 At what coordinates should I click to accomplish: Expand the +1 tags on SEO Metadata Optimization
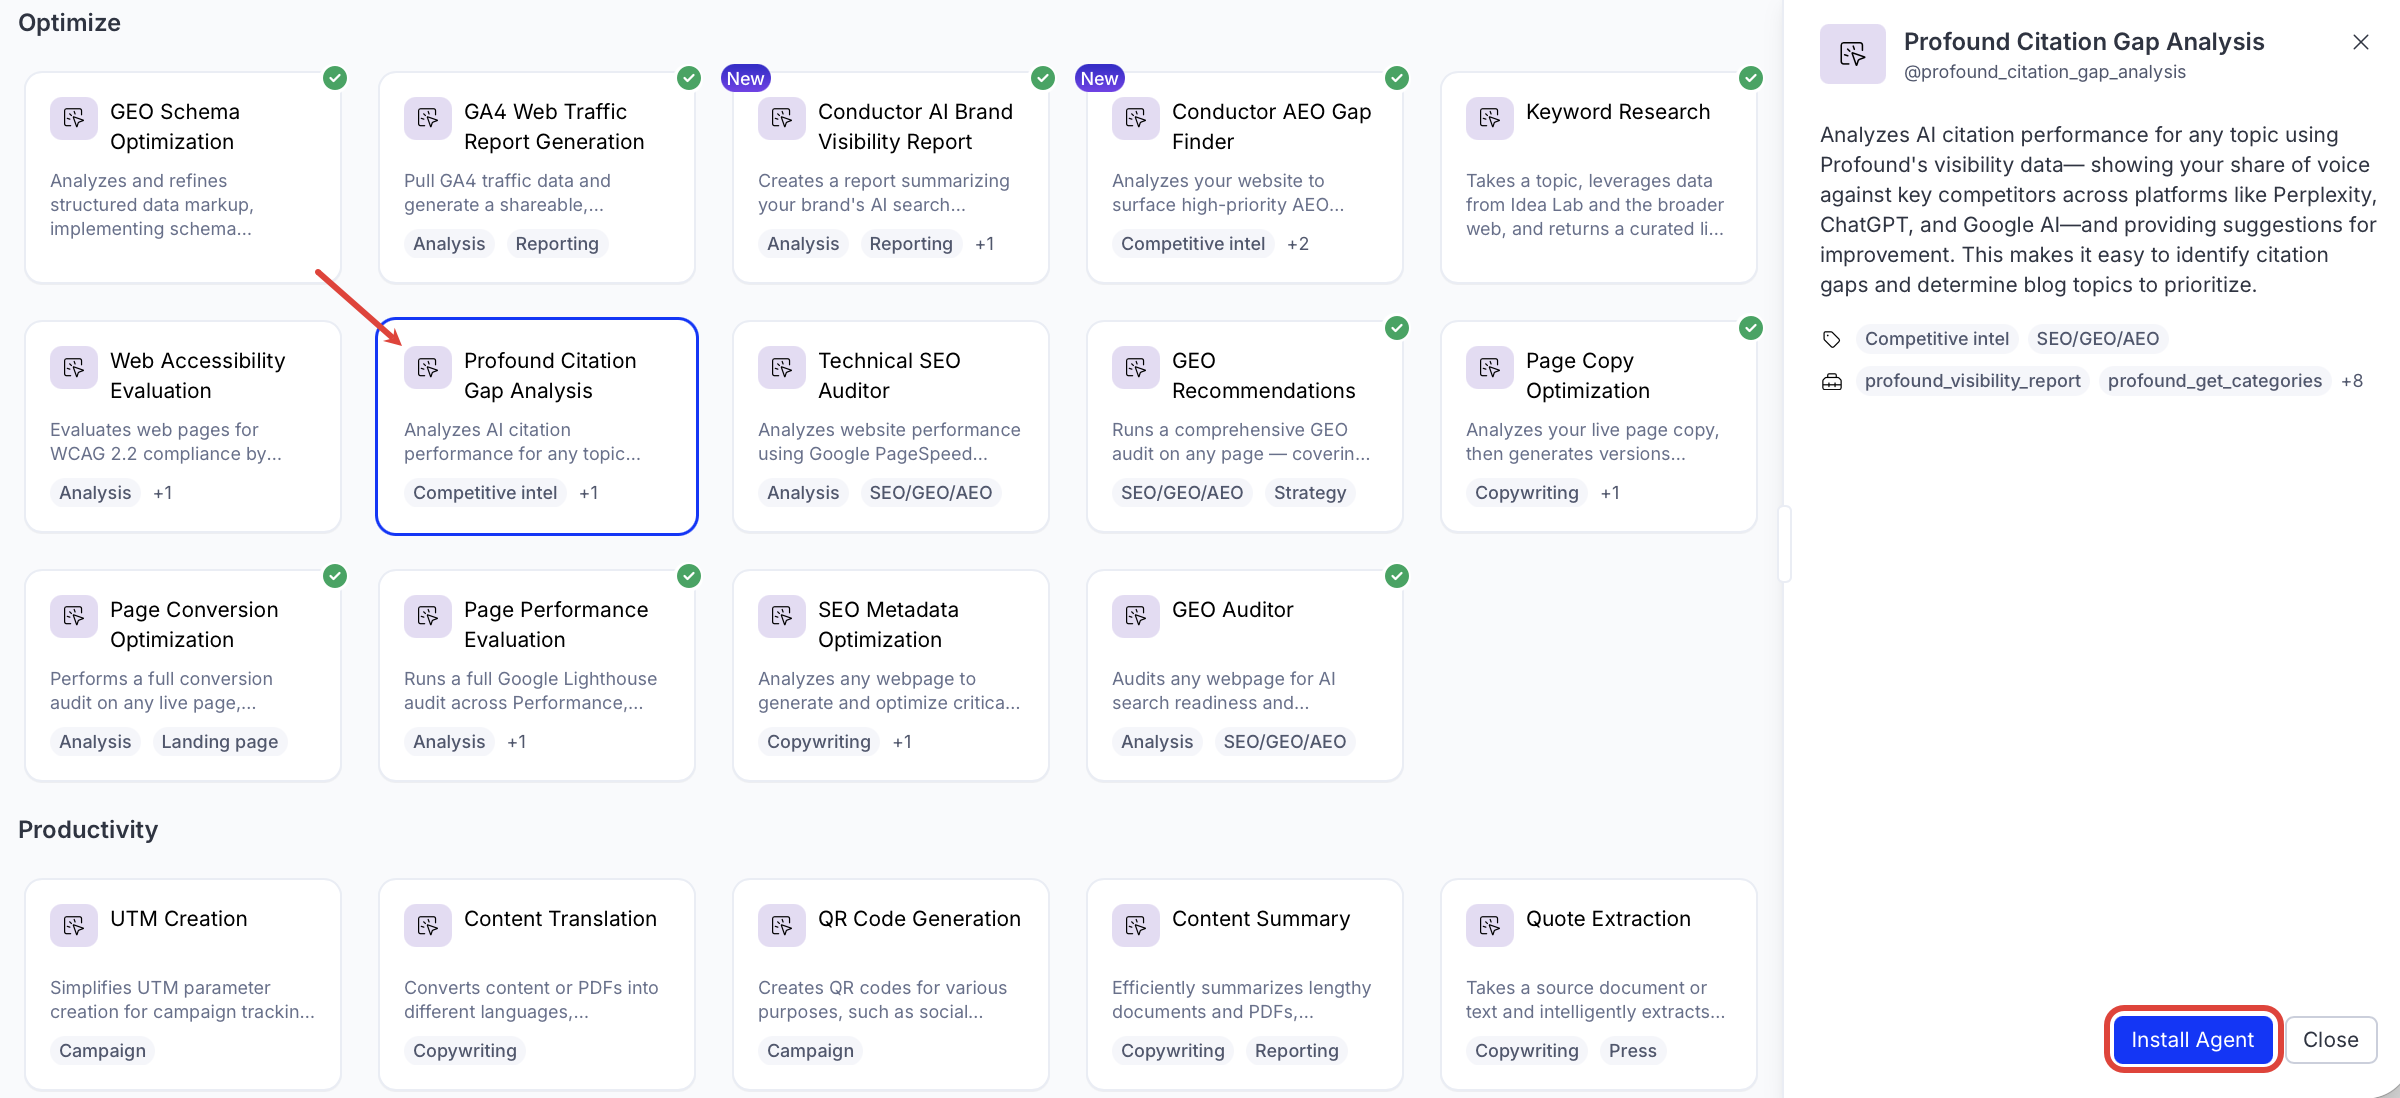point(902,742)
